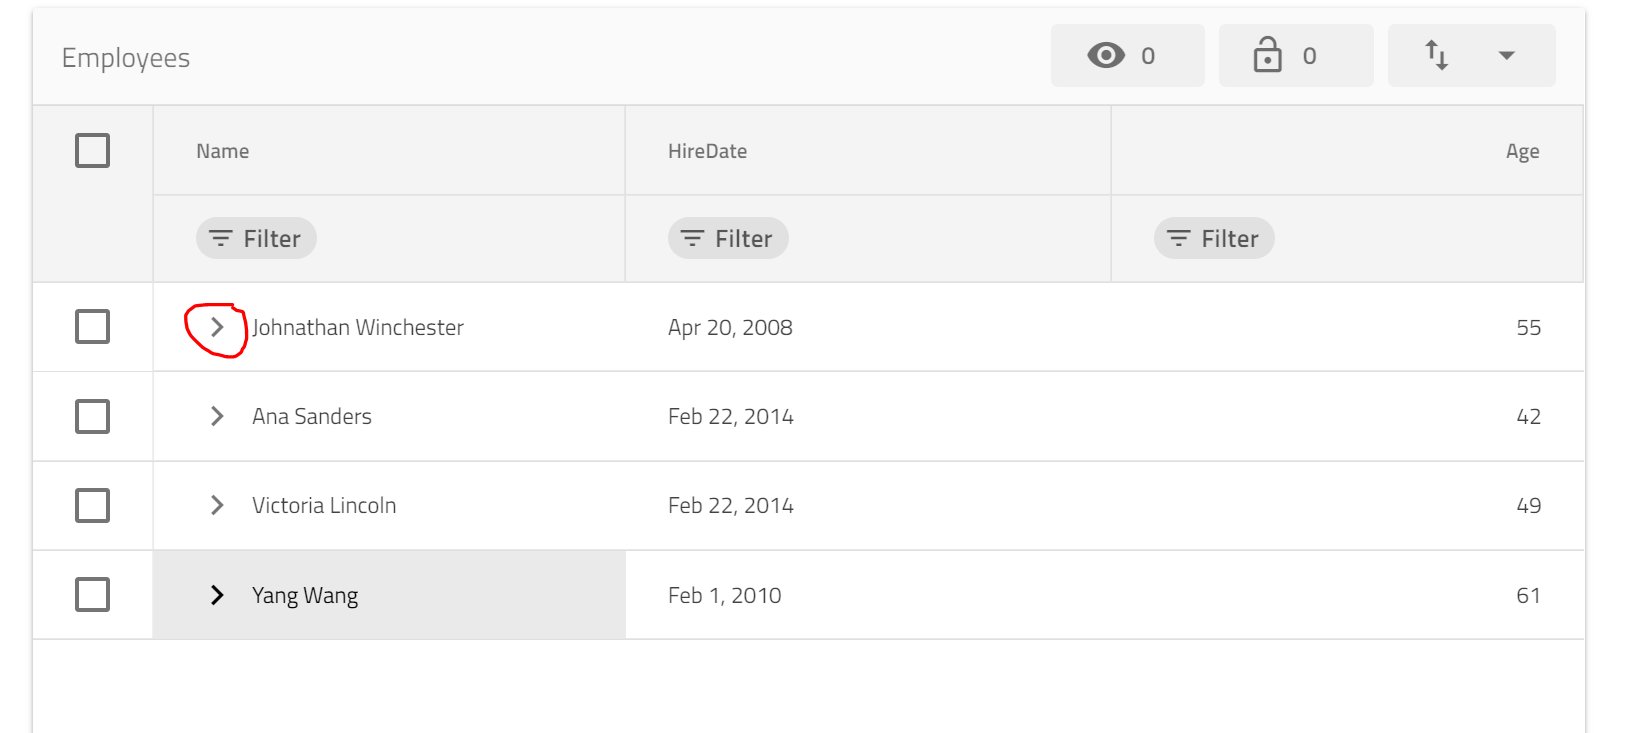This screenshot has height=733, width=1635.
Task: Click the Employees title label
Action: click(125, 57)
